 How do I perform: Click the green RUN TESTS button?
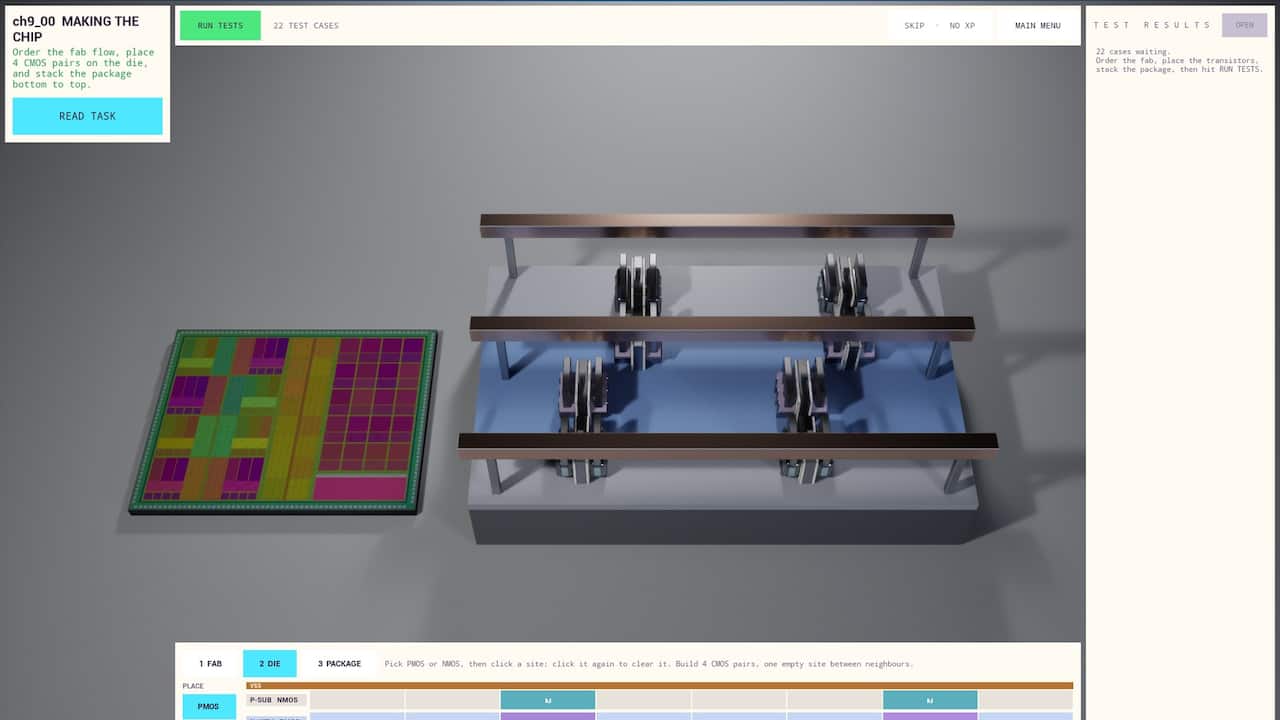pyautogui.click(x=220, y=26)
